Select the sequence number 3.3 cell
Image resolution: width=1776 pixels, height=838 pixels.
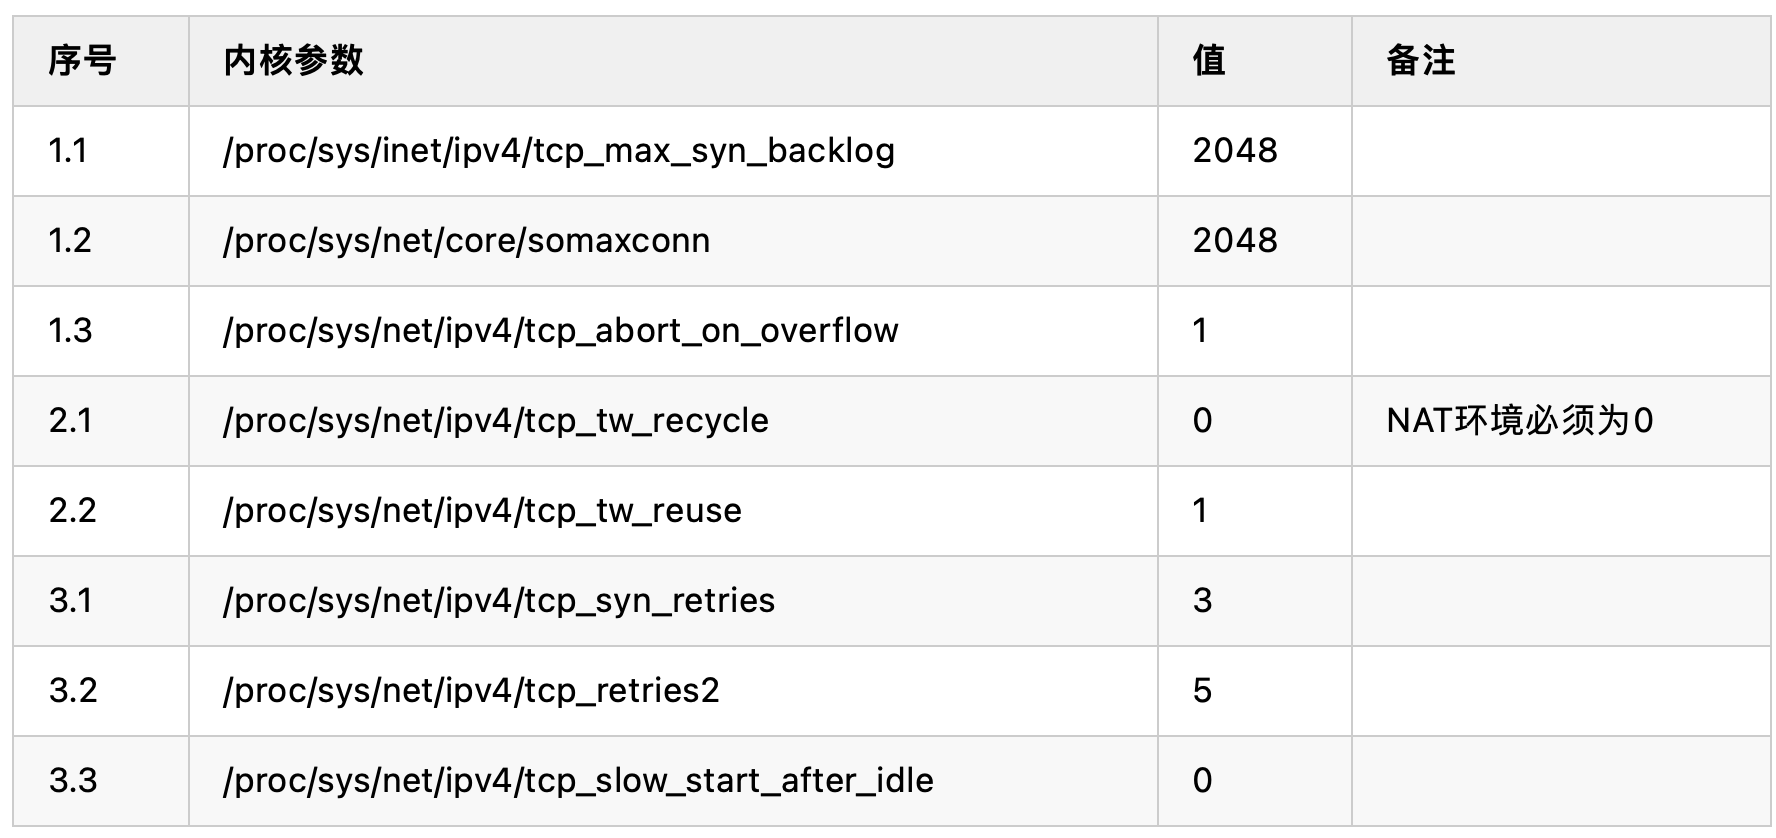click(101, 781)
